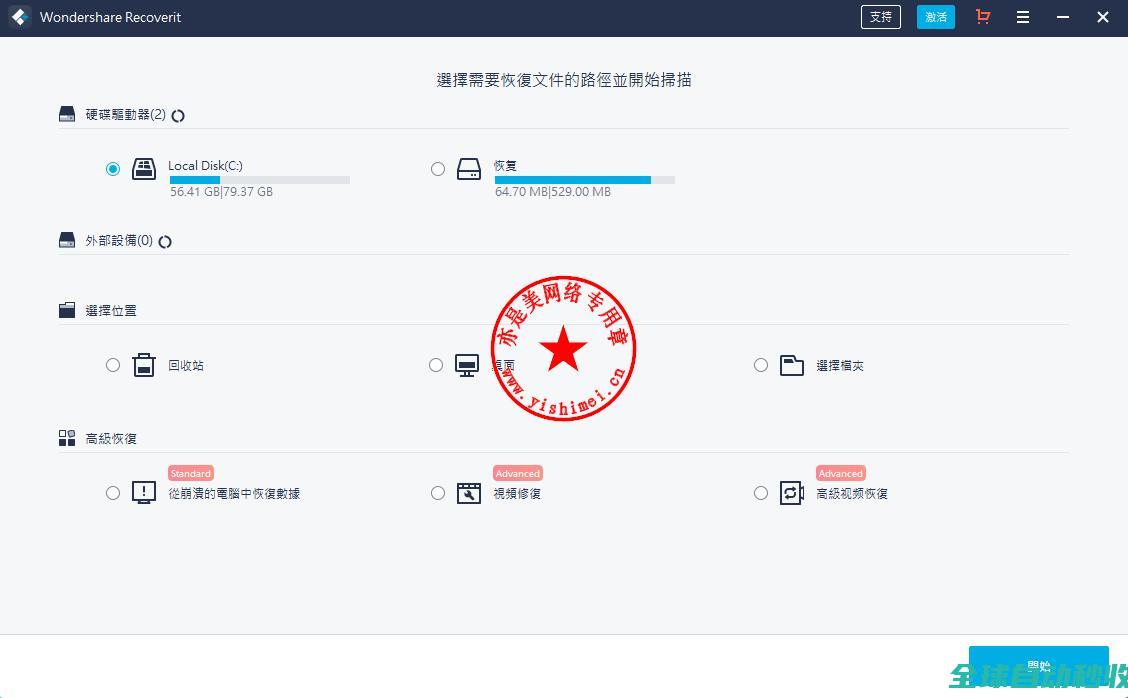Click the Wondershare Recoverit logo
This screenshot has width=1128, height=698.
pyautogui.click(x=19, y=17)
